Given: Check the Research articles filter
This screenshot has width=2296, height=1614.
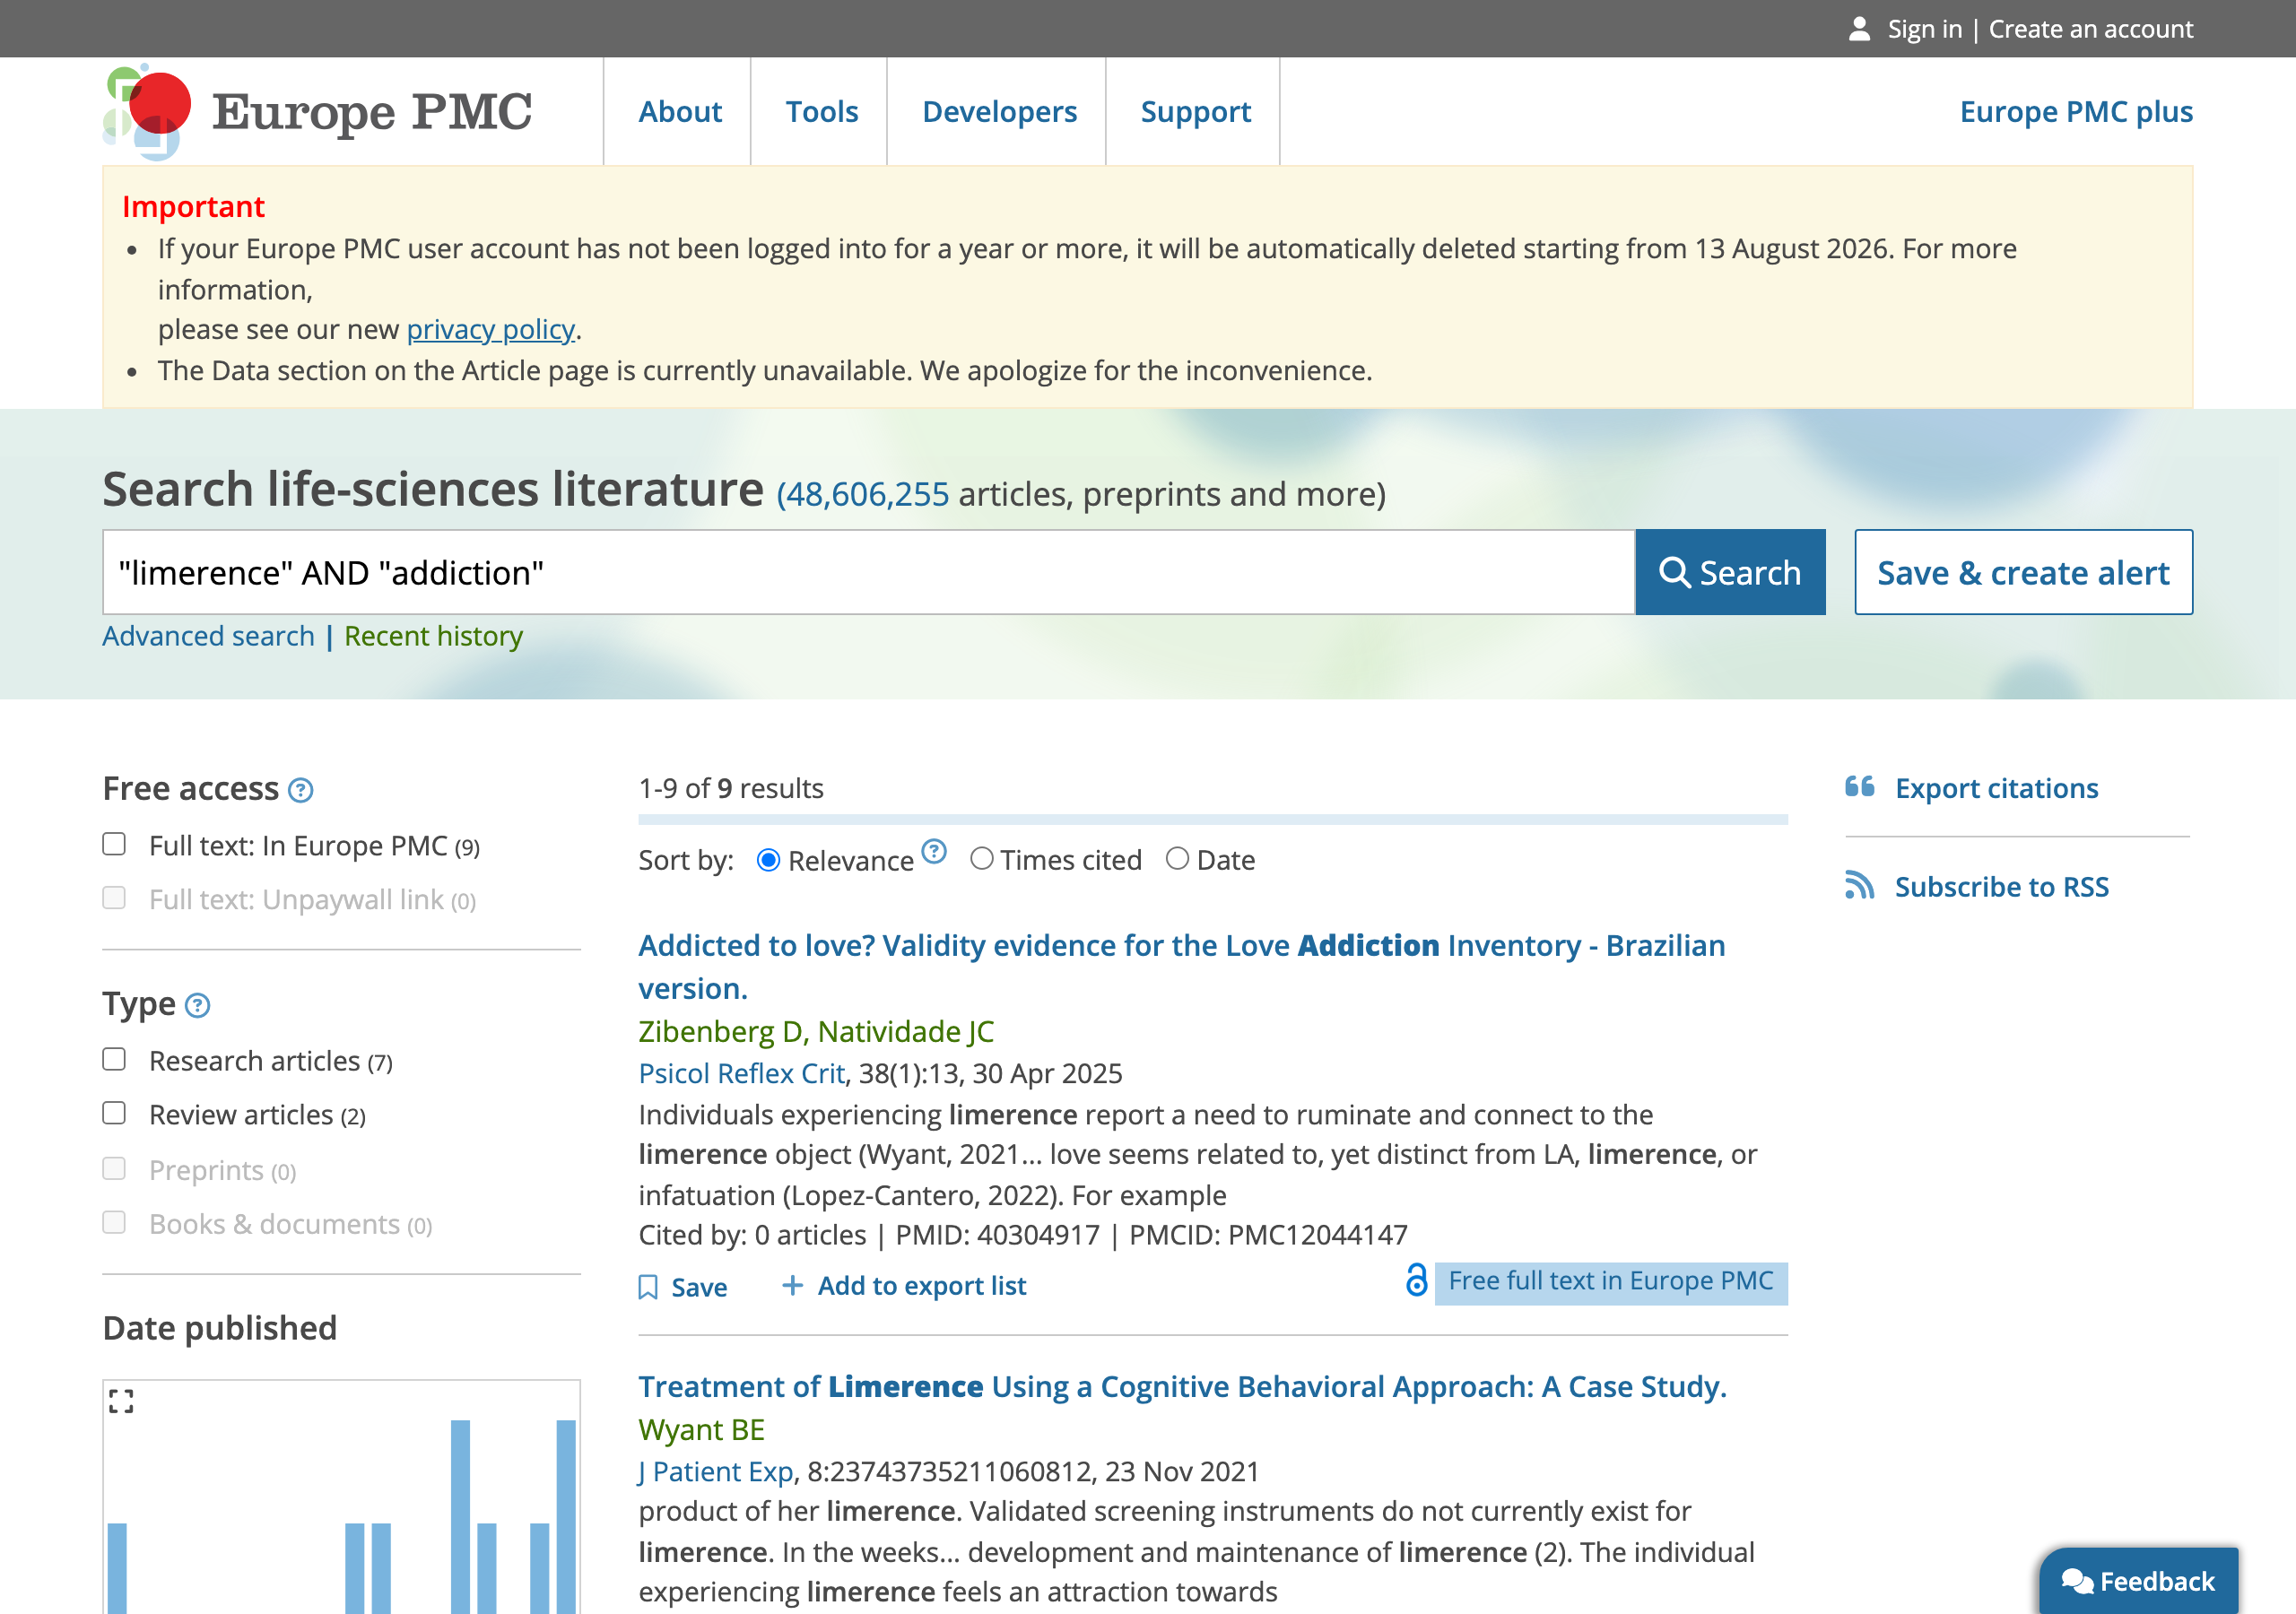Looking at the screenshot, I should pyautogui.click(x=114, y=1059).
